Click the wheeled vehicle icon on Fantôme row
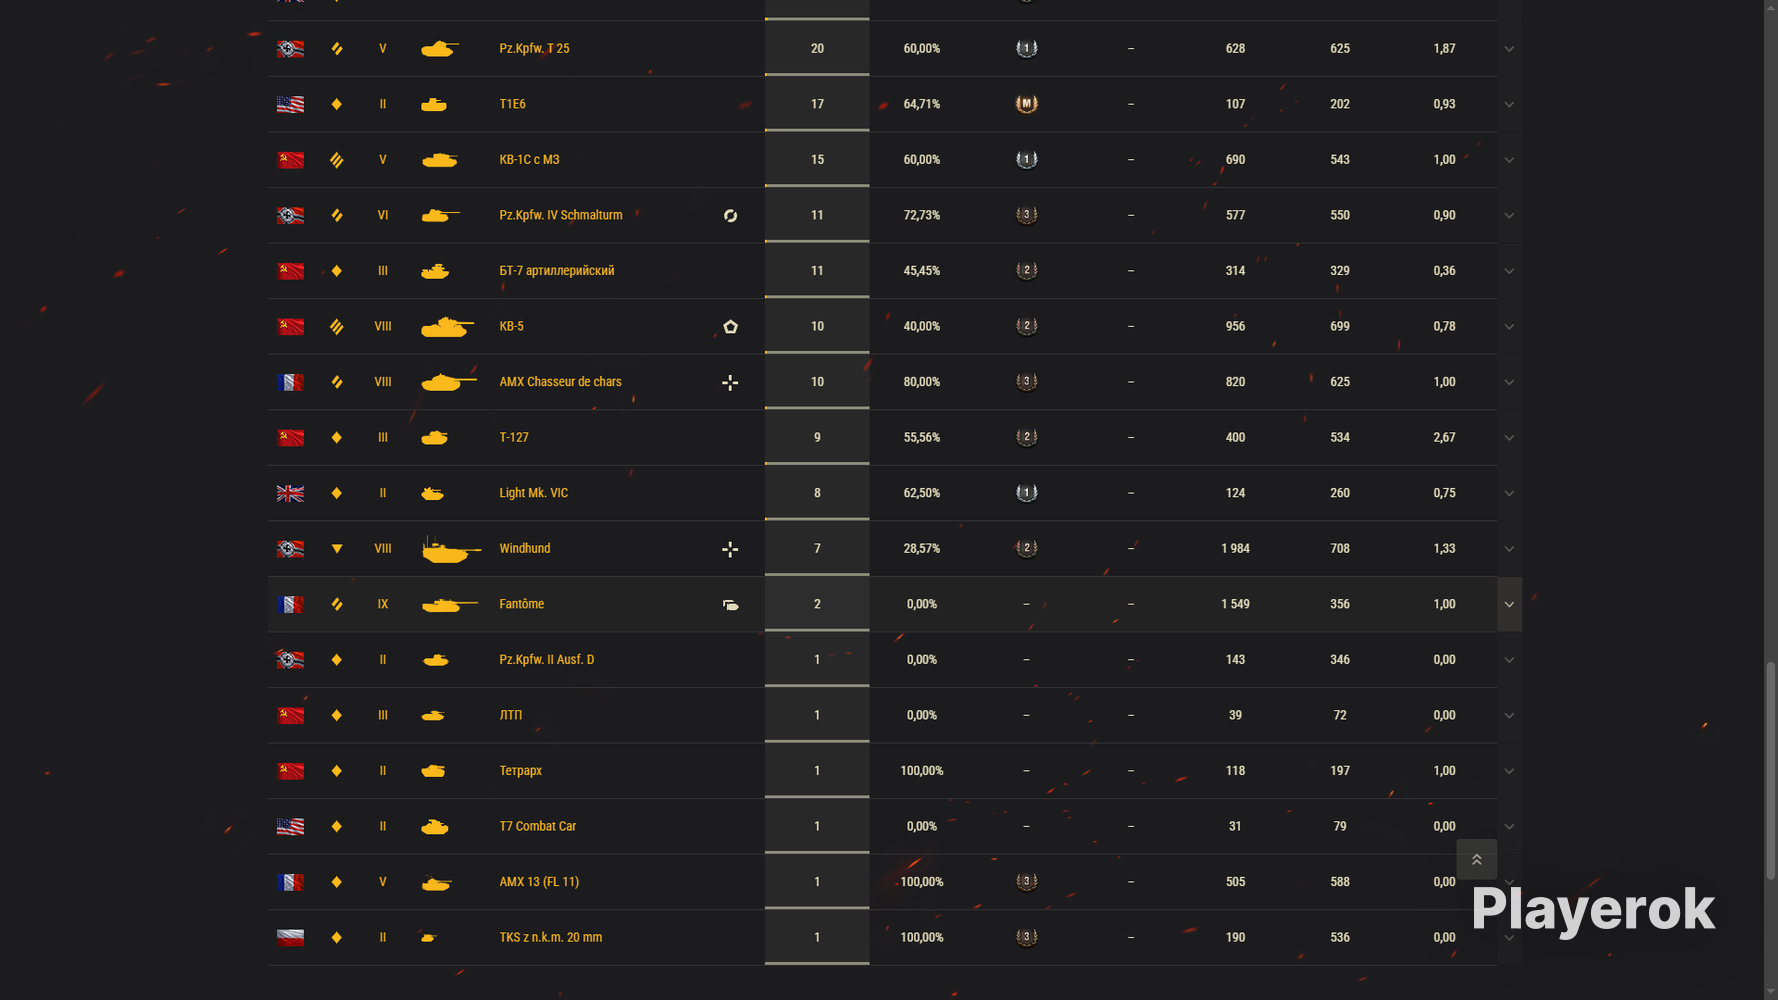 point(731,605)
